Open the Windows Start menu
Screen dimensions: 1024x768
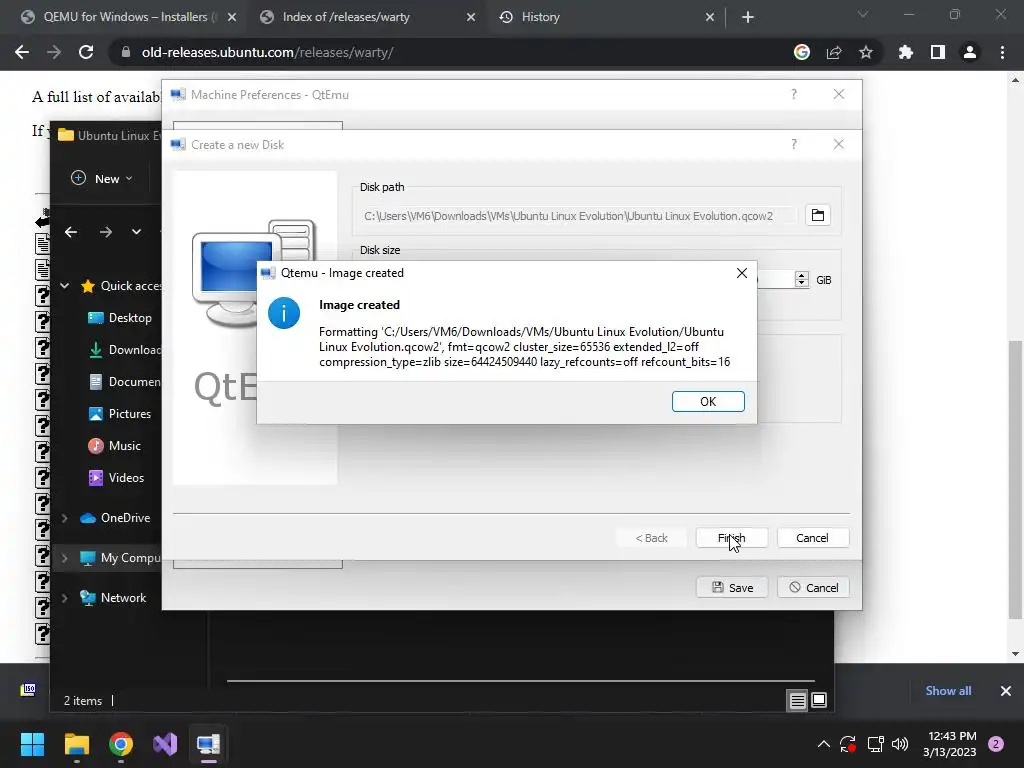coord(32,744)
